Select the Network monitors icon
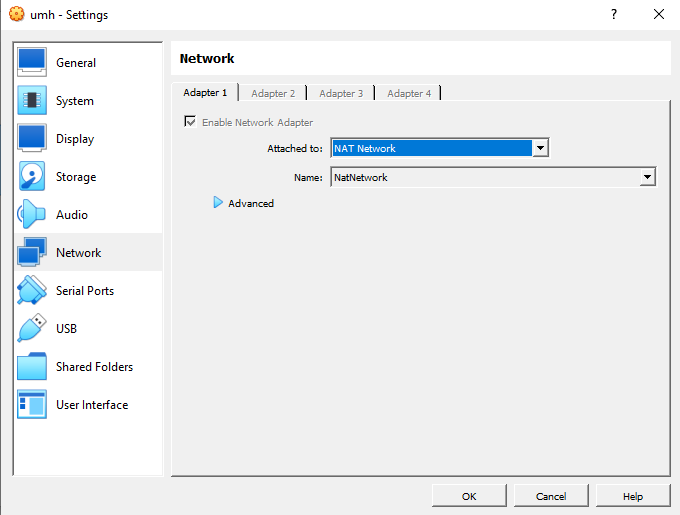The width and height of the screenshot is (680, 515). pyautogui.click(x=32, y=252)
